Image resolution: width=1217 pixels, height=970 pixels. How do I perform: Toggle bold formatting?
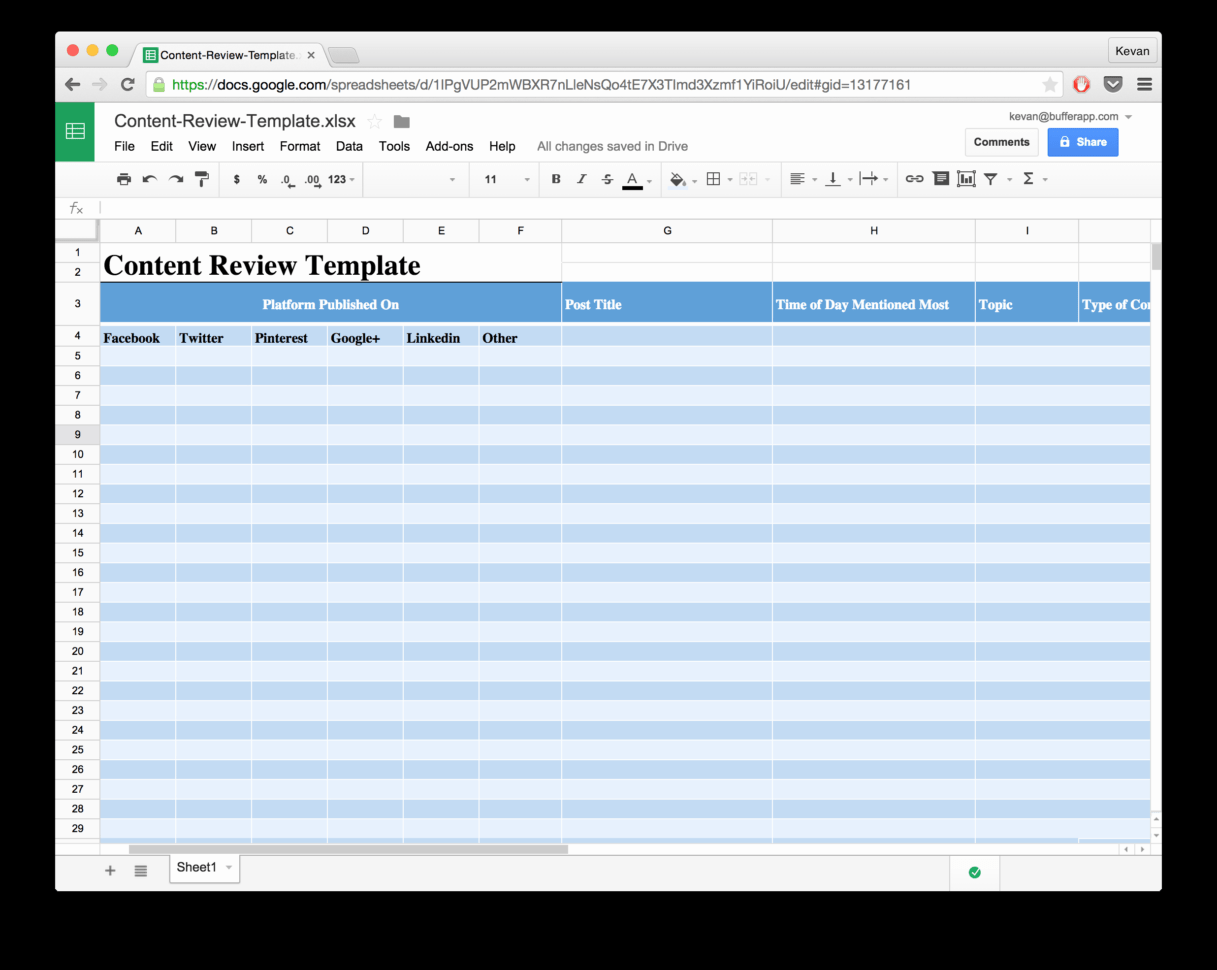click(x=556, y=179)
